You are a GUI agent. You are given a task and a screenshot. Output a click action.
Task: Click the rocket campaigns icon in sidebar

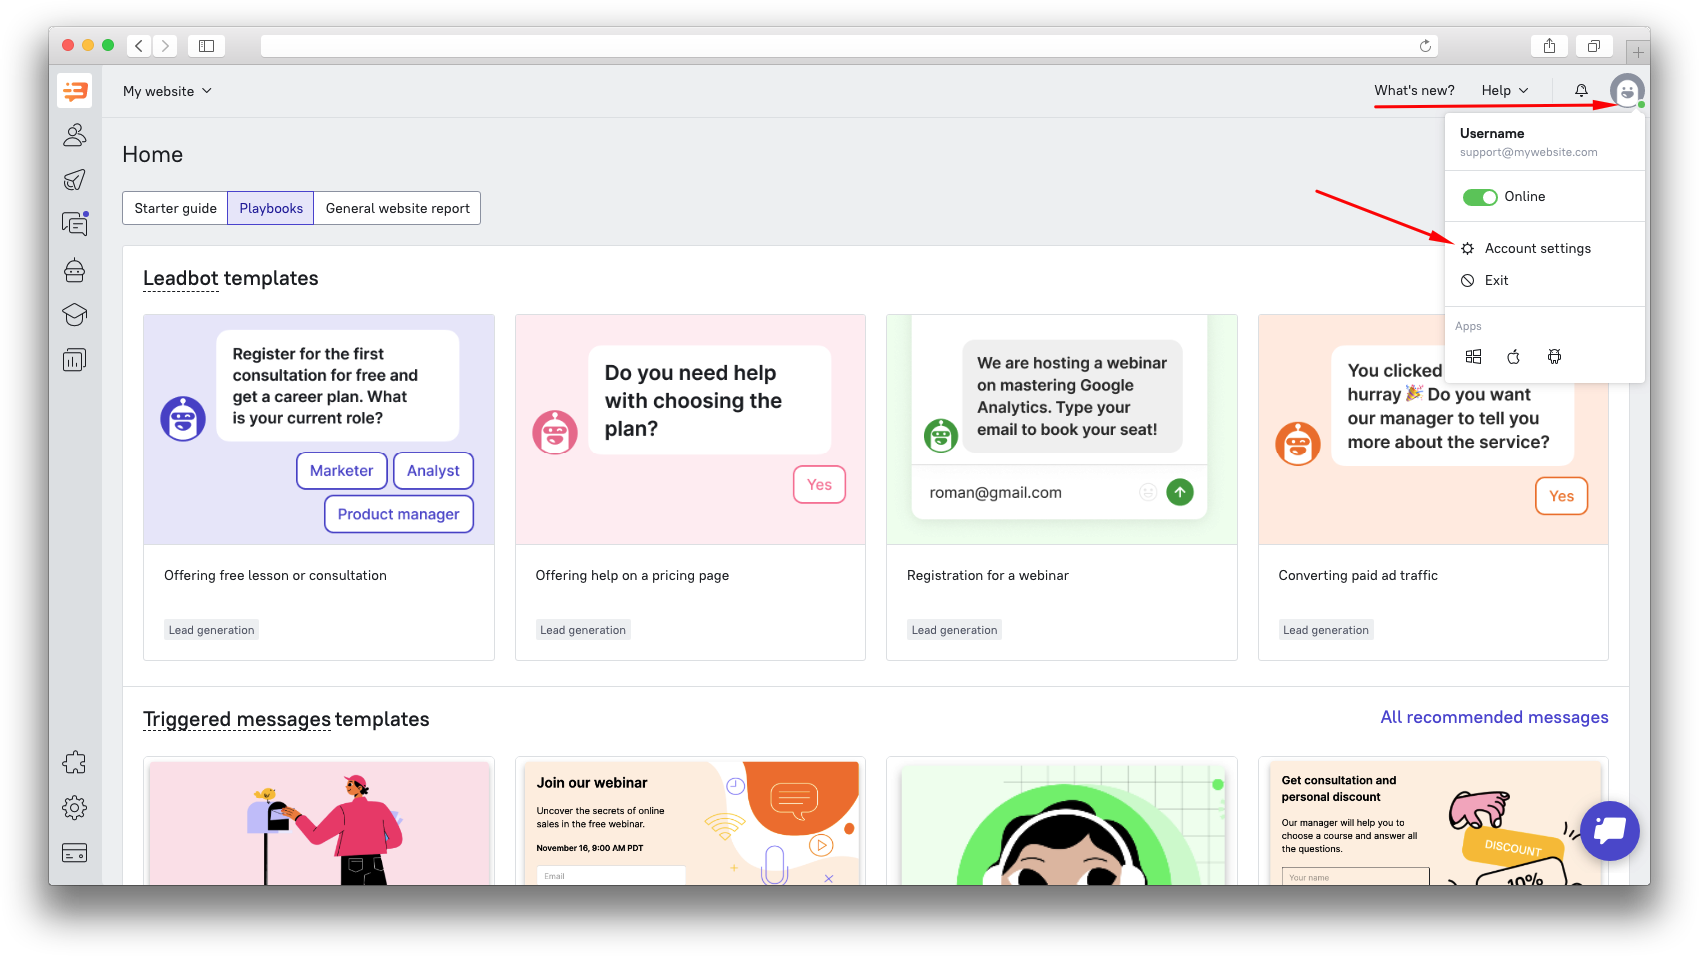(x=75, y=180)
